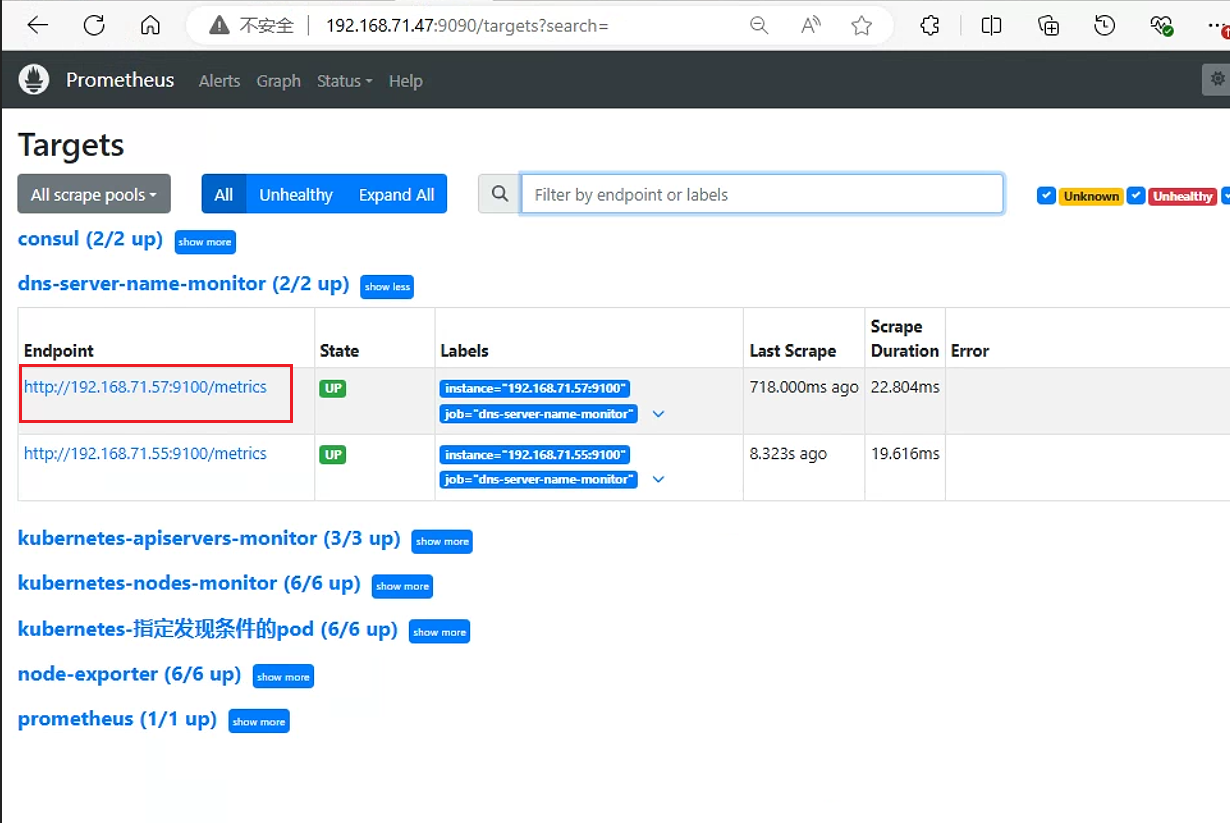
Task: Toggle the Unhealthy state checkbox
Action: coord(1135,196)
